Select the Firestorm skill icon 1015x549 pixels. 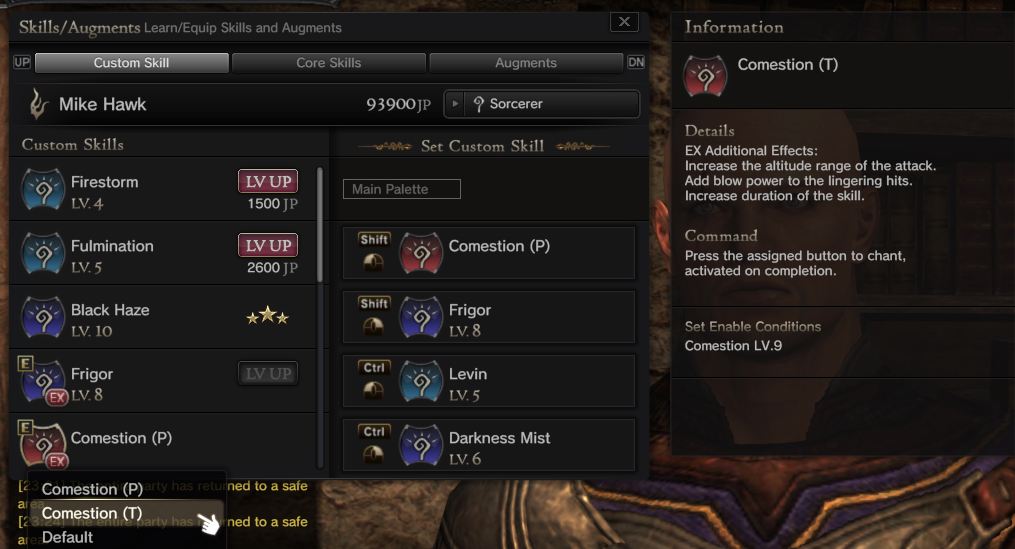pos(43,190)
